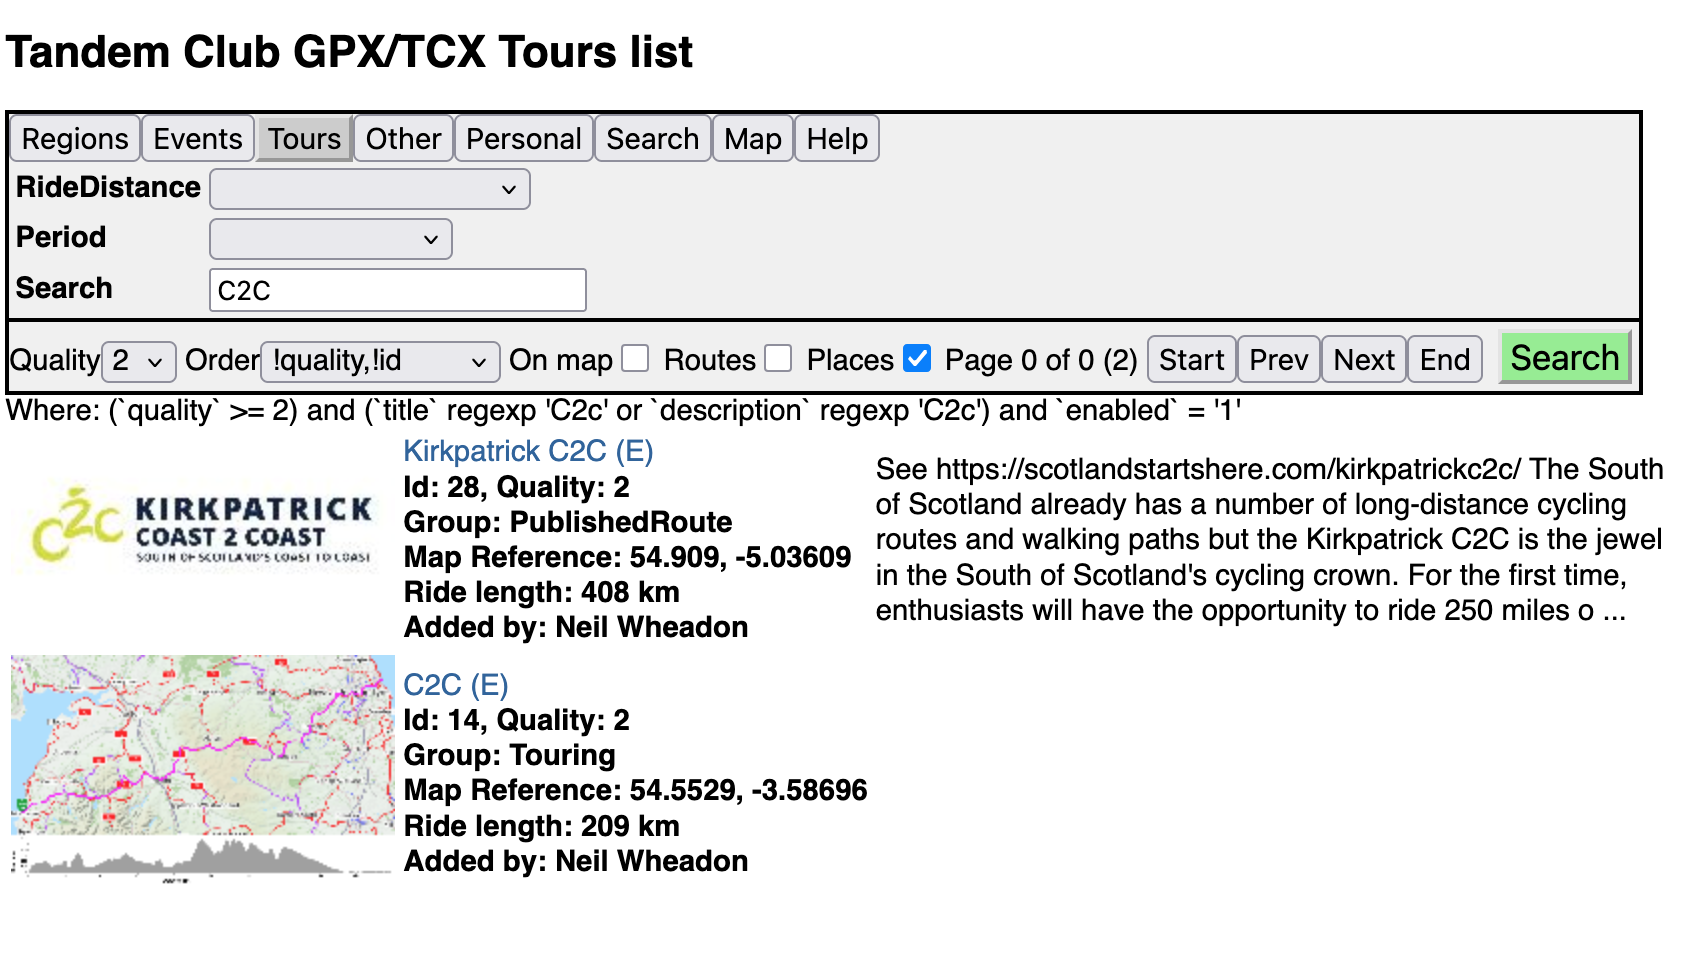
Task: Open the Map tab
Action: point(752,139)
